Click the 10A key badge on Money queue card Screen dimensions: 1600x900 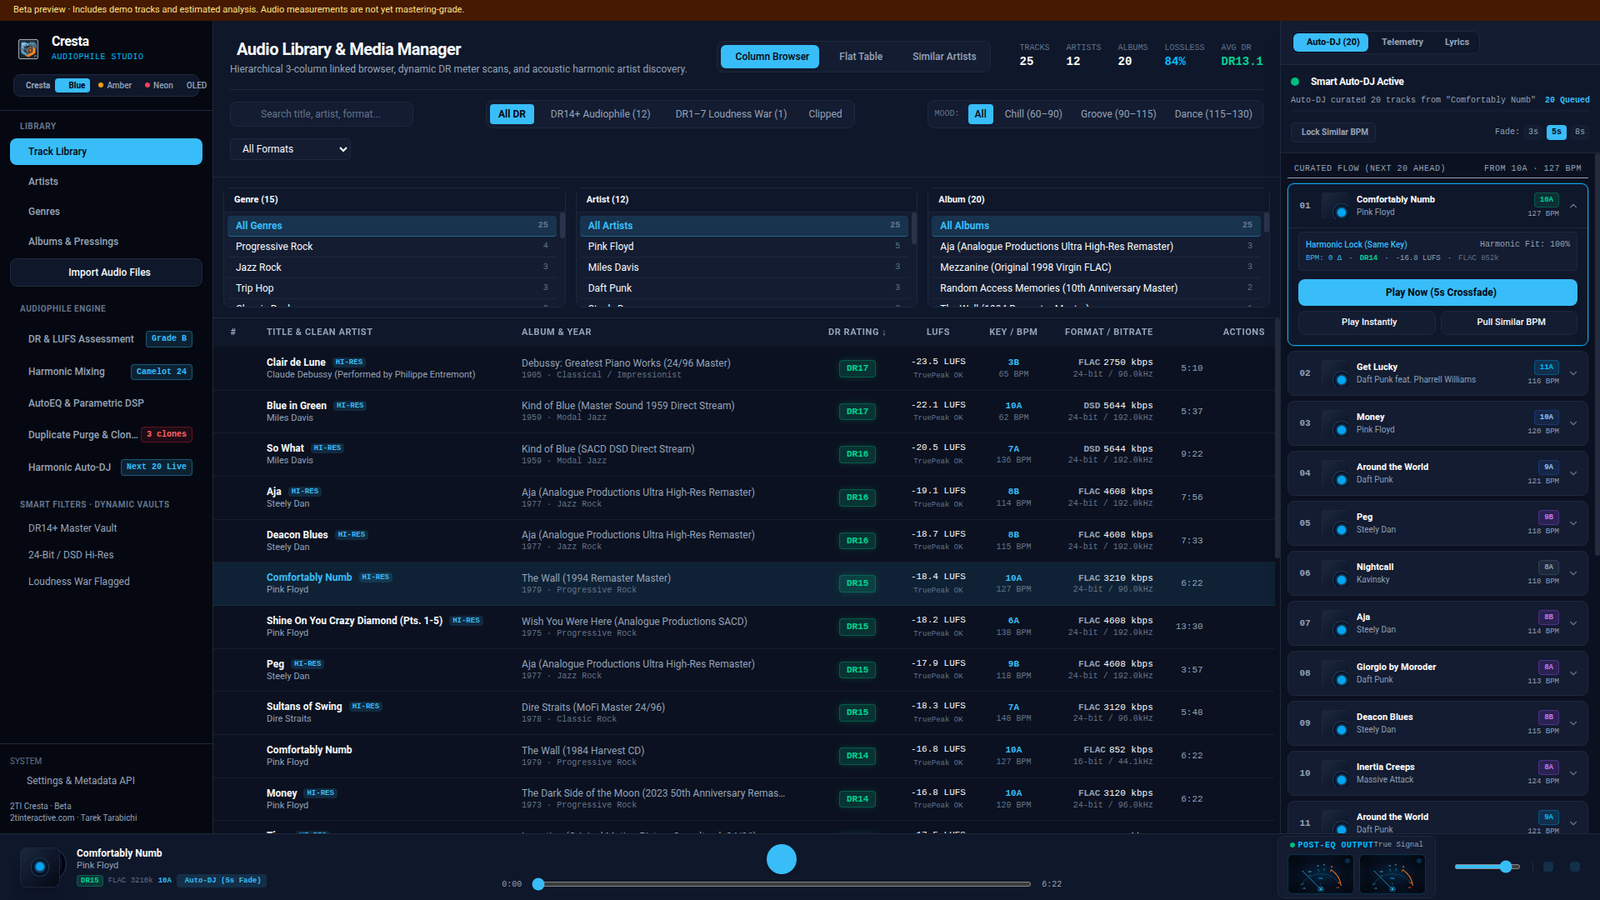1546,417
